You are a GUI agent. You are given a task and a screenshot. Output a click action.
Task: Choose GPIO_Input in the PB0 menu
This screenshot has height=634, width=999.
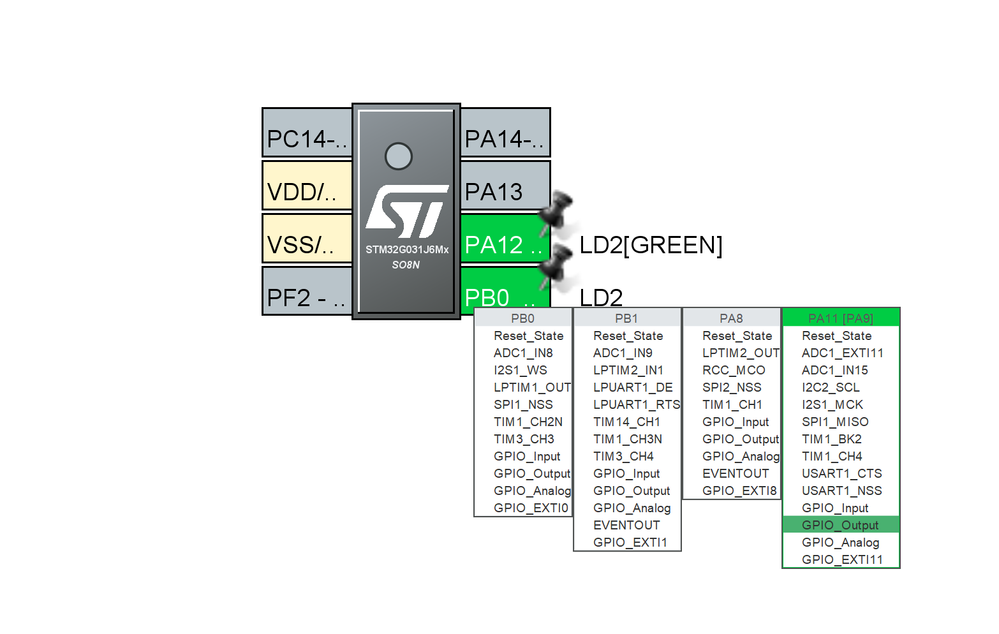[523, 456]
